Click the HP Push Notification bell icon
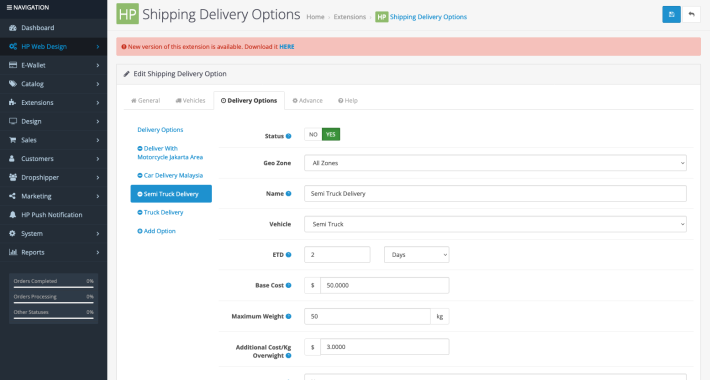Screen dimensions: 710x380 tap(13, 215)
